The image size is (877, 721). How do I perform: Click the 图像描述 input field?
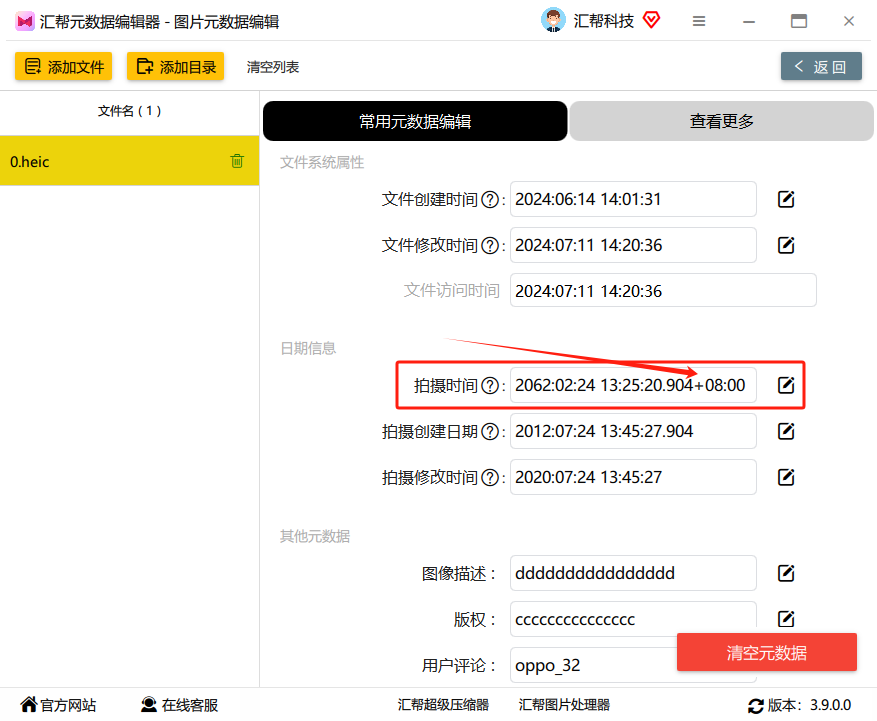pyautogui.click(x=633, y=573)
